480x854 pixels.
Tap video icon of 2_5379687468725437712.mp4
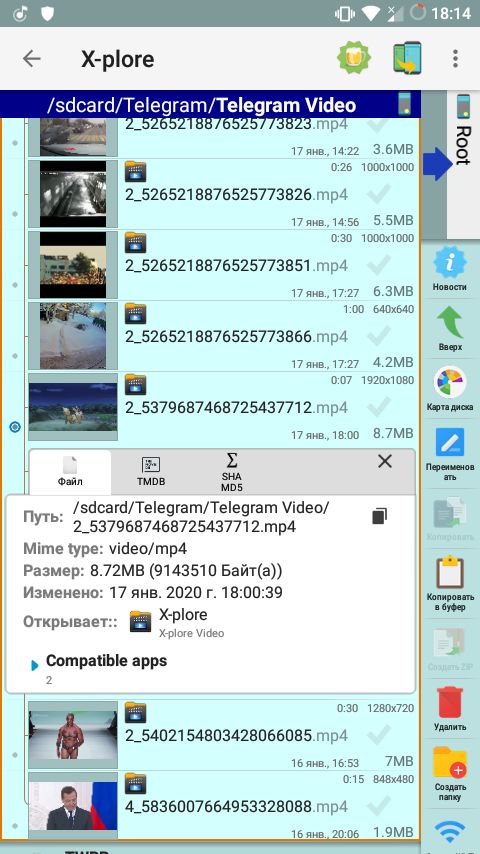135,385
